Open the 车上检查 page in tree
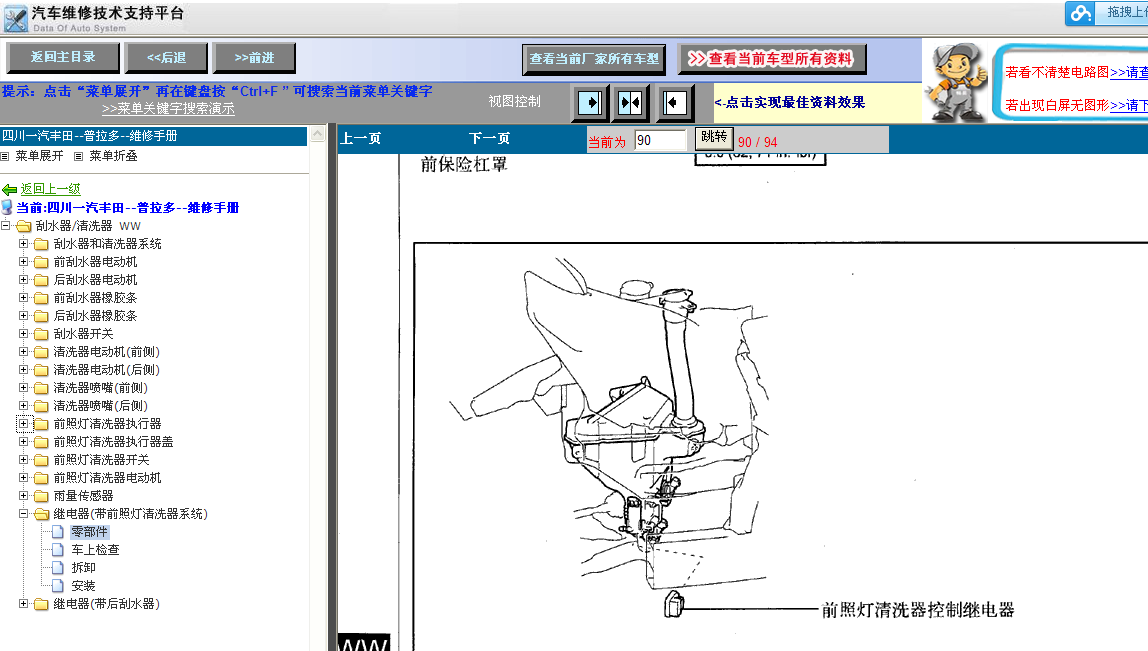The height and width of the screenshot is (651, 1148). tap(95, 550)
